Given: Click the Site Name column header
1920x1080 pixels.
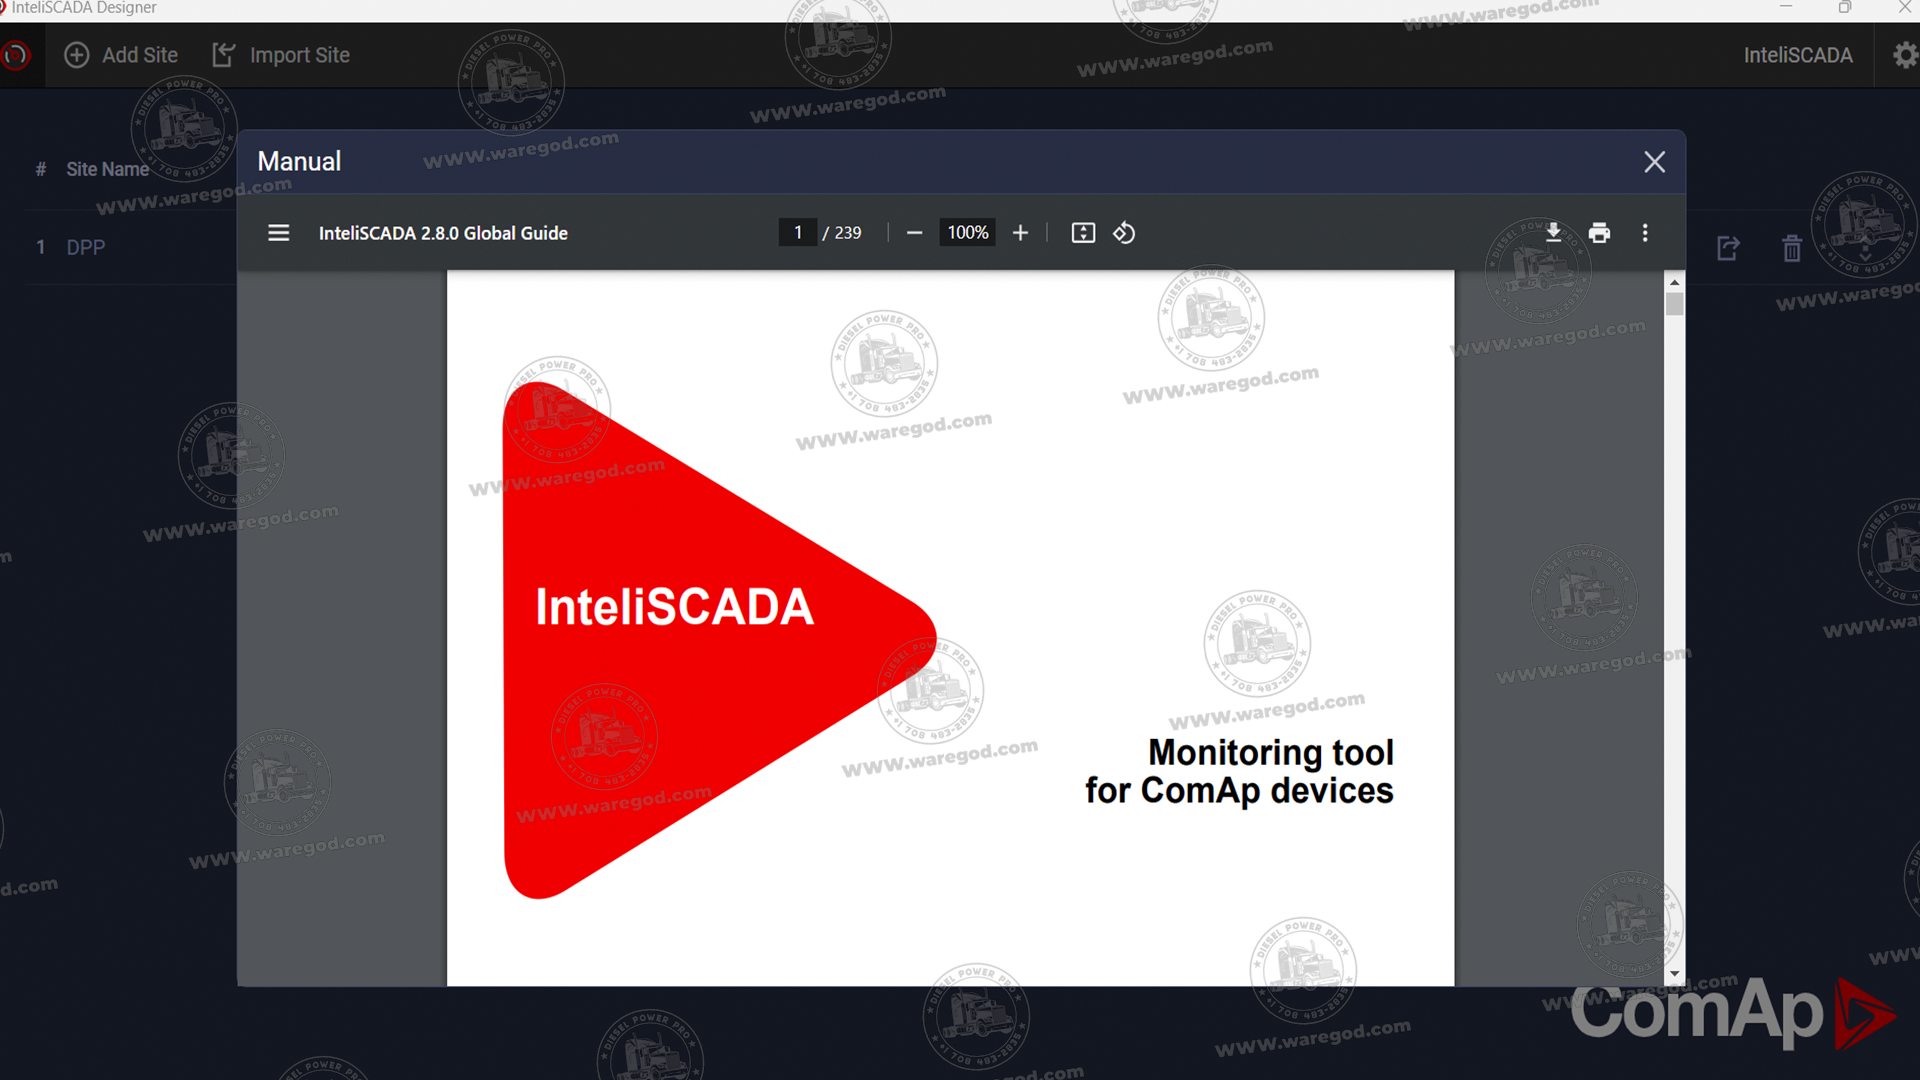Looking at the screenshot, I should click(108, 169).
